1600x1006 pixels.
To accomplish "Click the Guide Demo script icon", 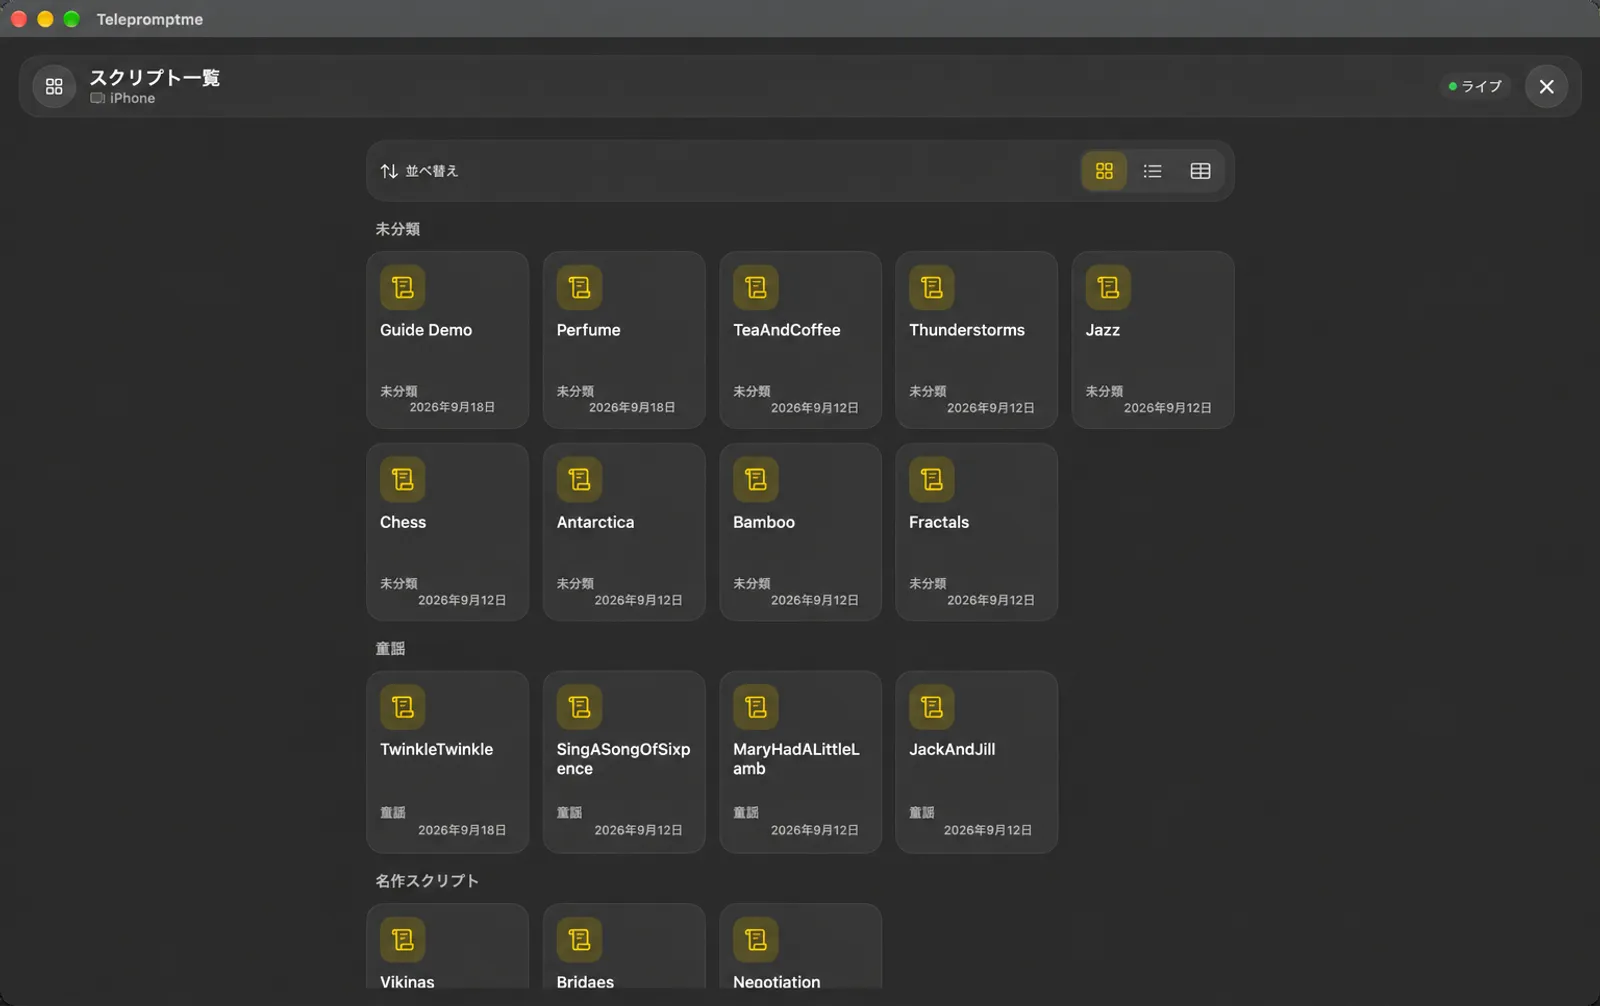I will click(x=403, y=288).
